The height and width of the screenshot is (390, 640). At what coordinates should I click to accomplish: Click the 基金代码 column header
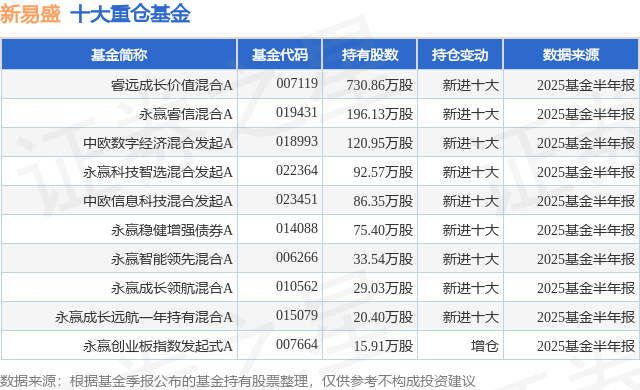(280, 55)
